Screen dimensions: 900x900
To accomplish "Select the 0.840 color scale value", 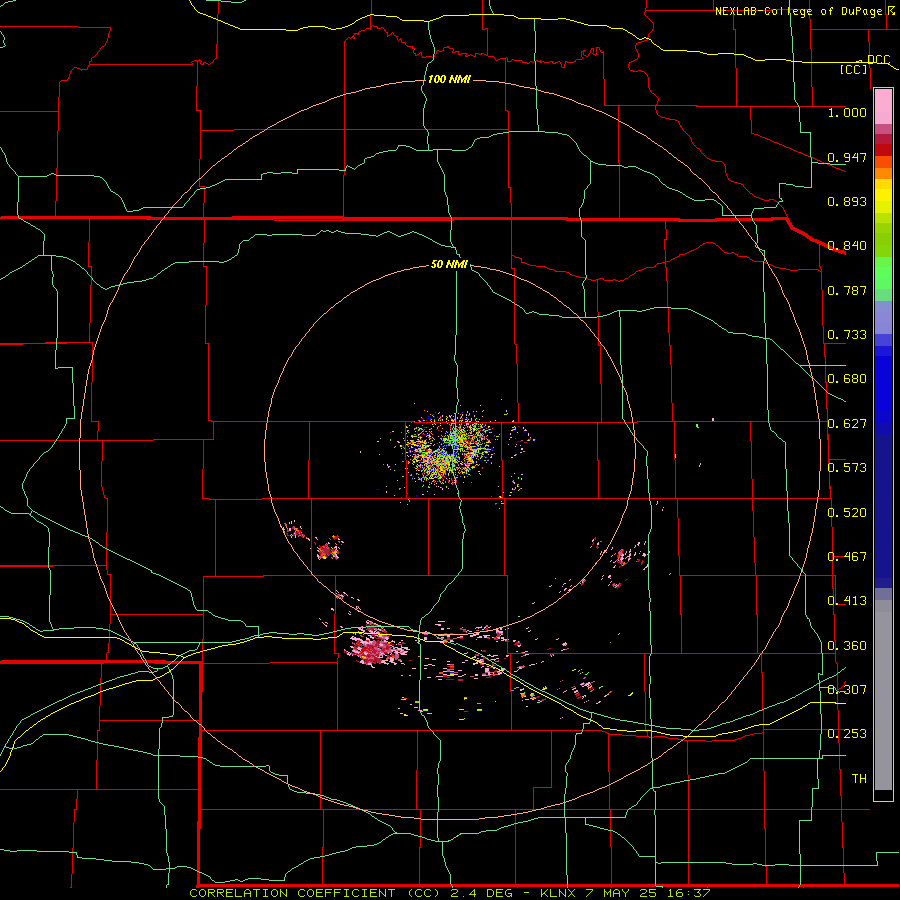I will (x=847, y=246).
